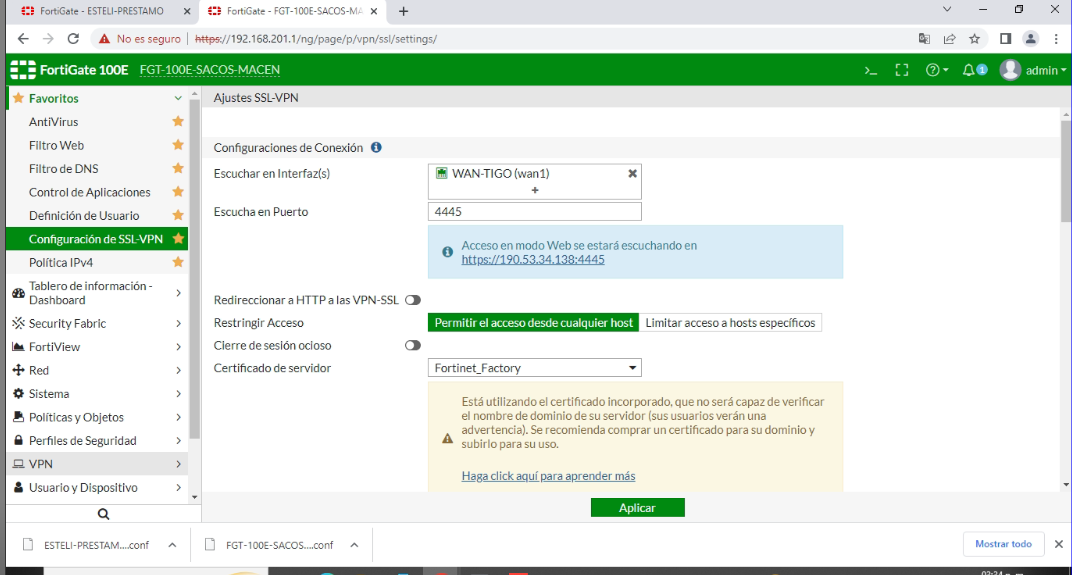This screenshot has height=575, width=1072.
Task: Switch to the FortiGate ESTELI-PRESTAMO browser tab
Action: click(x=100, y=11)
